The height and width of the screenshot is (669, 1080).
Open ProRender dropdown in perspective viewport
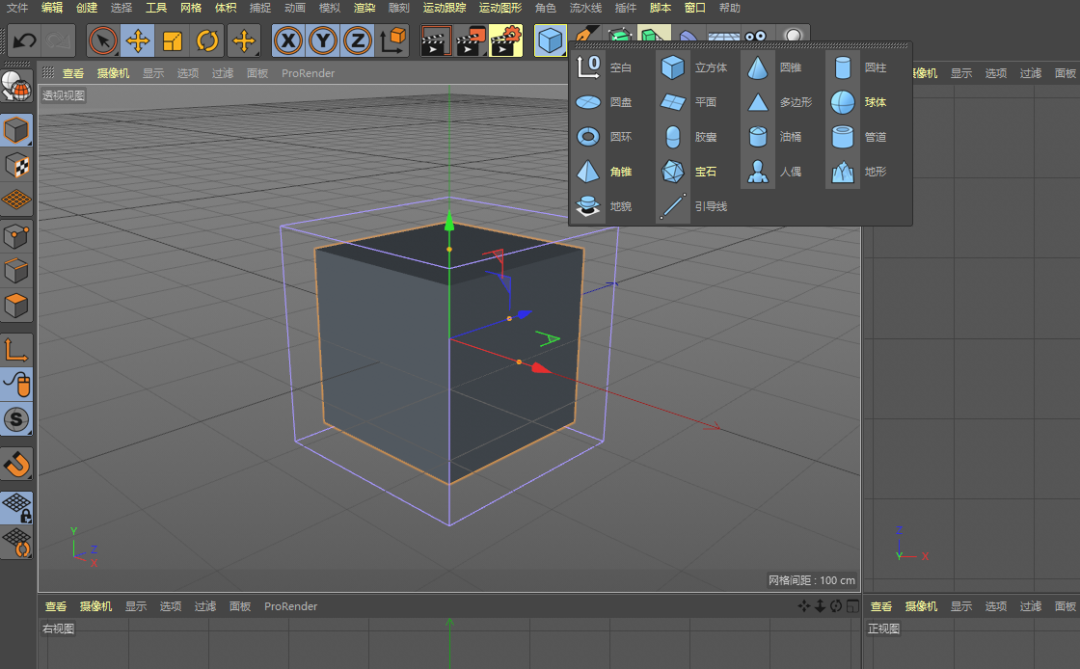(x=308, y=73)
